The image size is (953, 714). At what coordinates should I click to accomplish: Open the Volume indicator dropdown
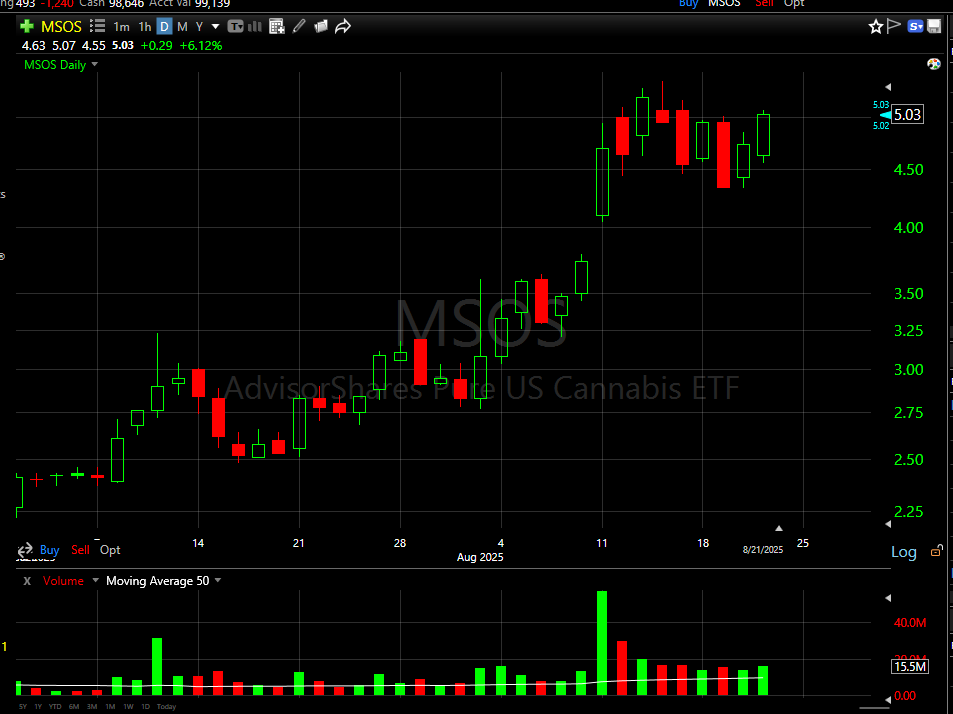click(x=95, y=580)
